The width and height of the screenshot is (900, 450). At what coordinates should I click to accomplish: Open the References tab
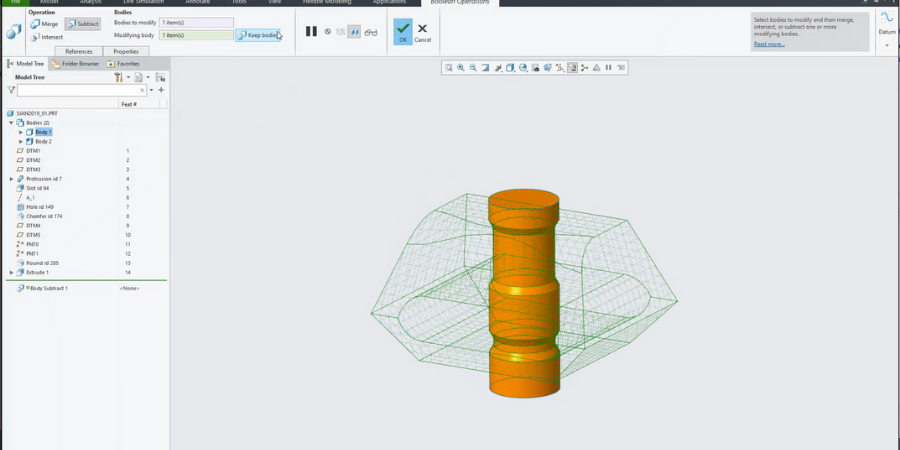coord(79,51)
